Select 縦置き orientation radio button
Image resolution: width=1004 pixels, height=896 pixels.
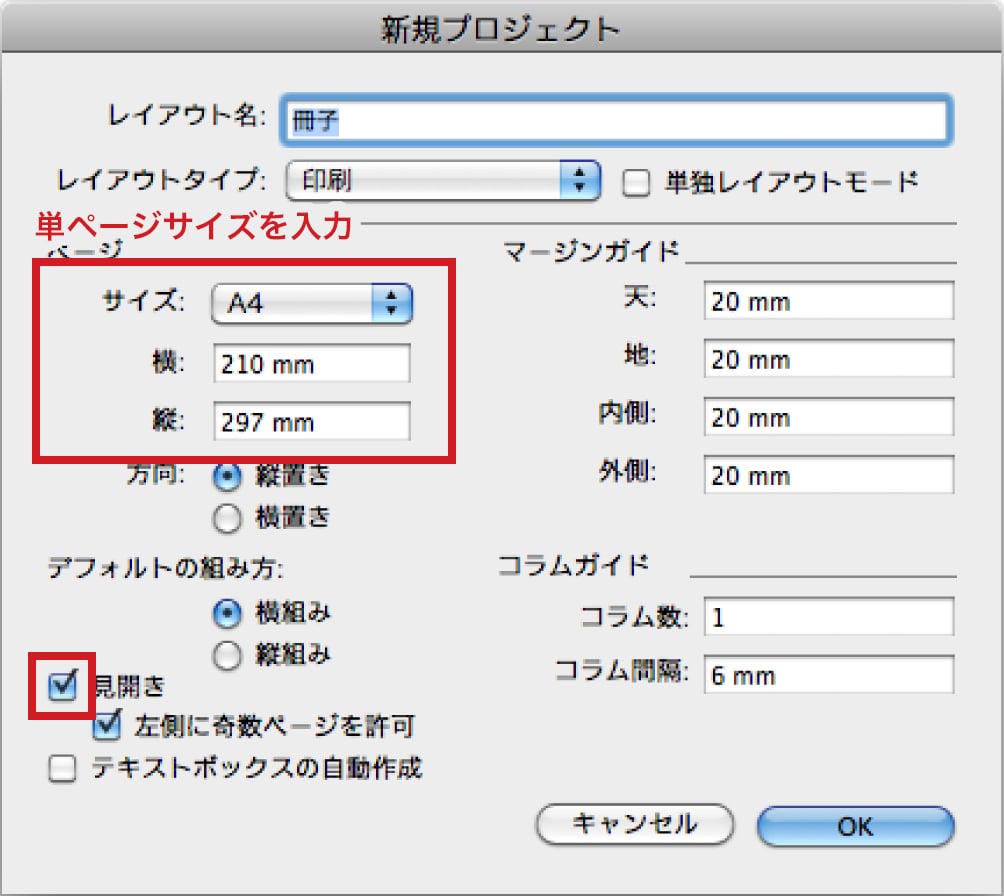tap(228, 477)
